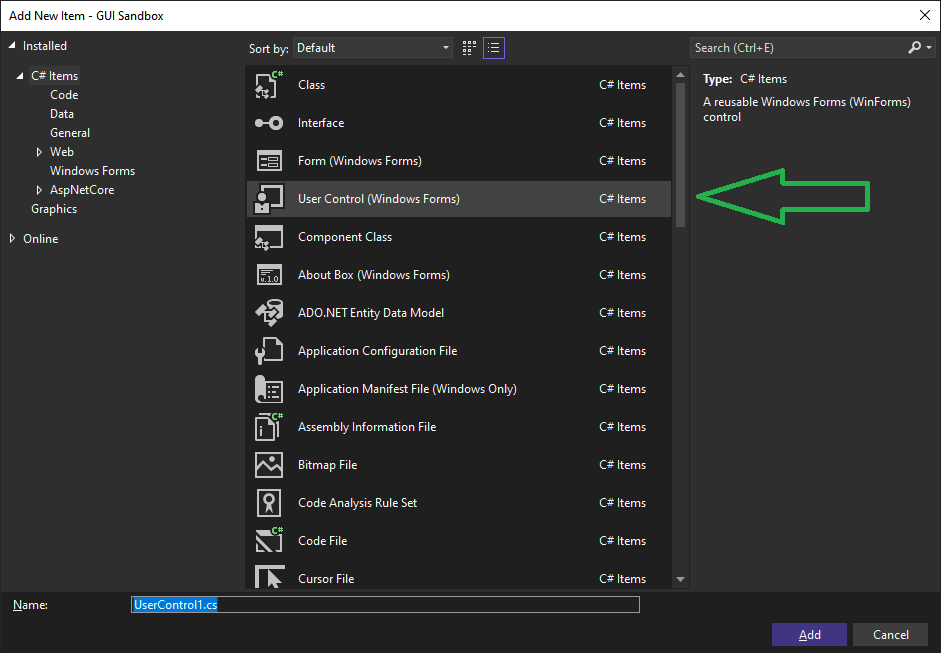Open the Sort by dropdown
The image size is (941, 653).
[x=371, y=47]
